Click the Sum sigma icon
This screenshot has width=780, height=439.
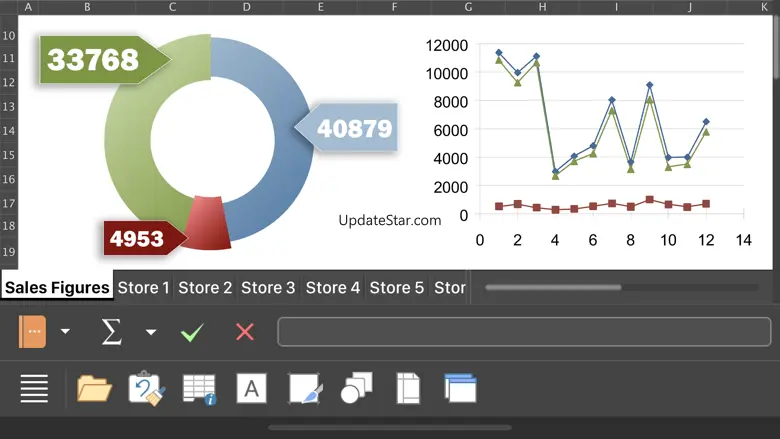pos(111,332)
